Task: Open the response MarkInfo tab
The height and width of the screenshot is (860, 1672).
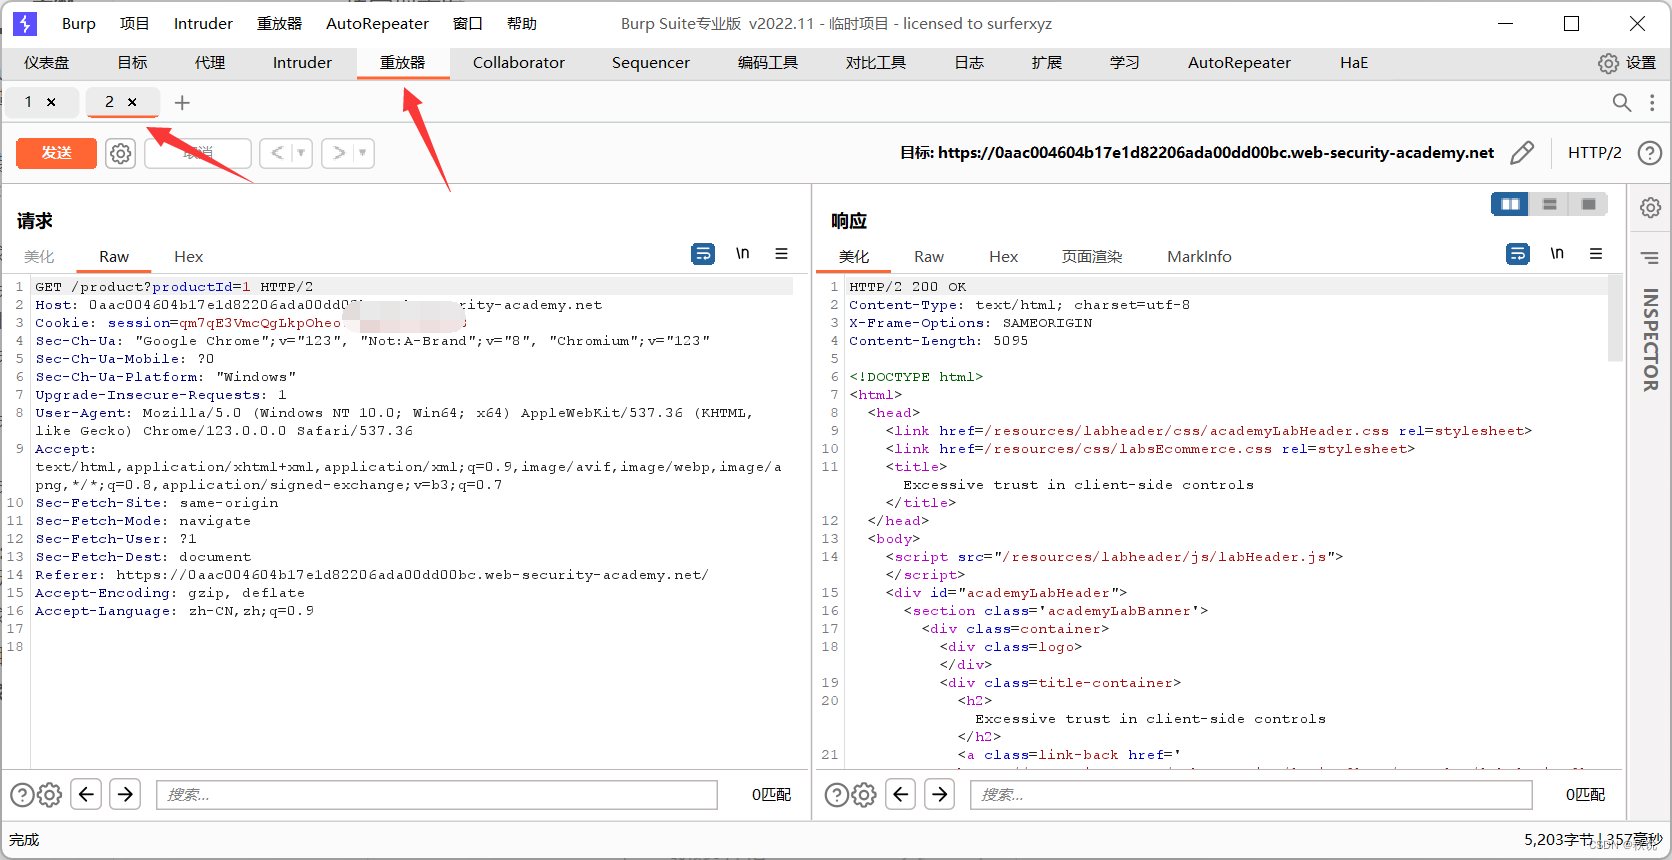Action: click(1199, 257)
